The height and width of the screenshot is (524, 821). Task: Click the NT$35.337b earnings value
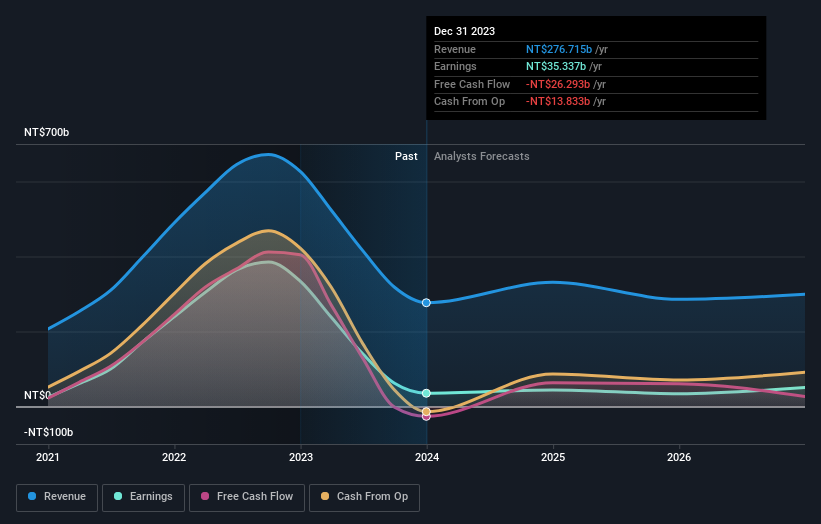pos(556,66)
